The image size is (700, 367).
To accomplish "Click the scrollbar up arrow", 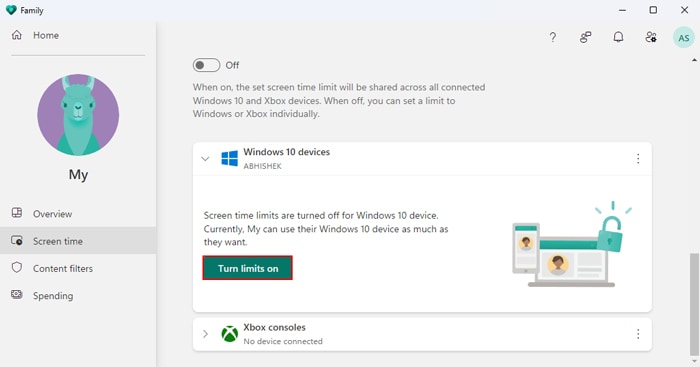I will pyautogui.click(x=694, y=60).
